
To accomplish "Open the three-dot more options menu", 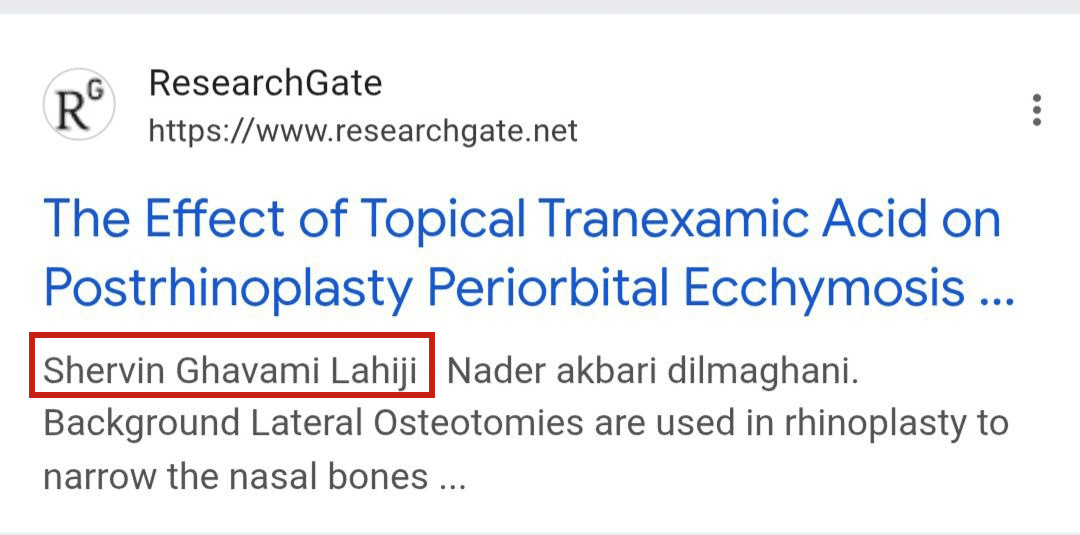I will click(x=1036, y=110).
